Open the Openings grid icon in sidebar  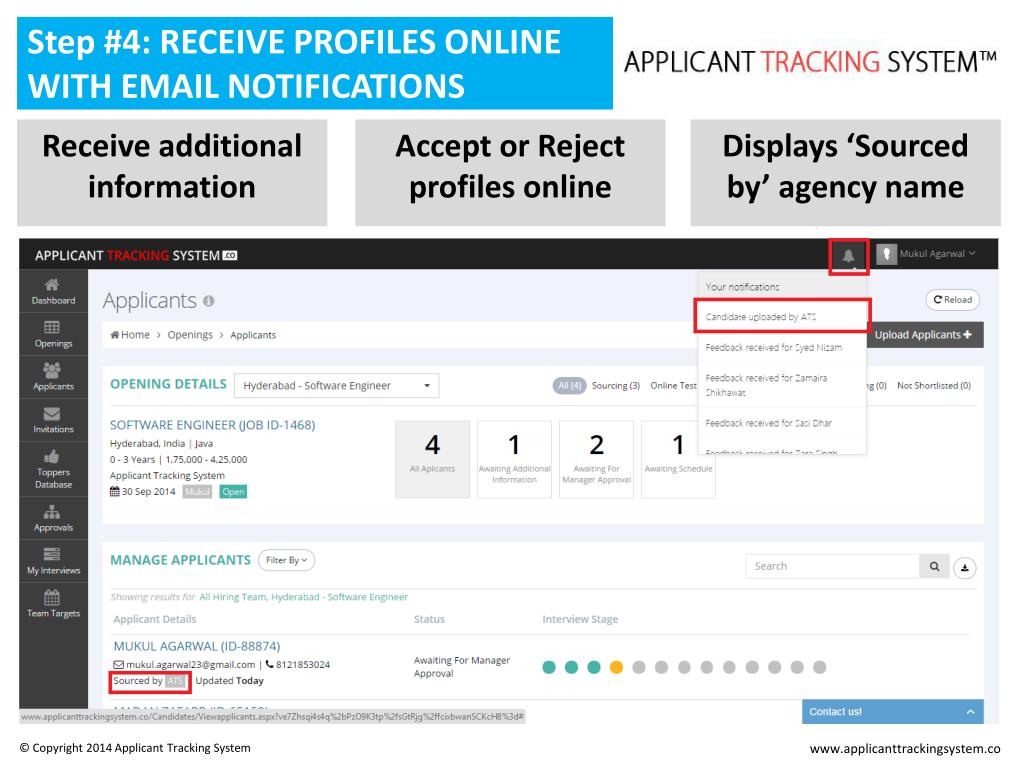coord(52,327)
